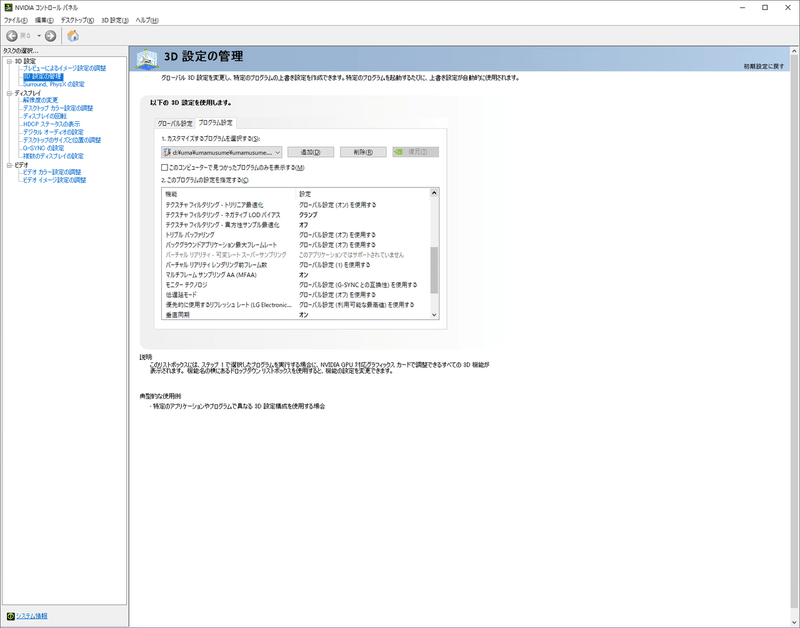800x628 pixels.
Task: Click the settings list scroll up arrow
Action: click(x=434, y=193)
